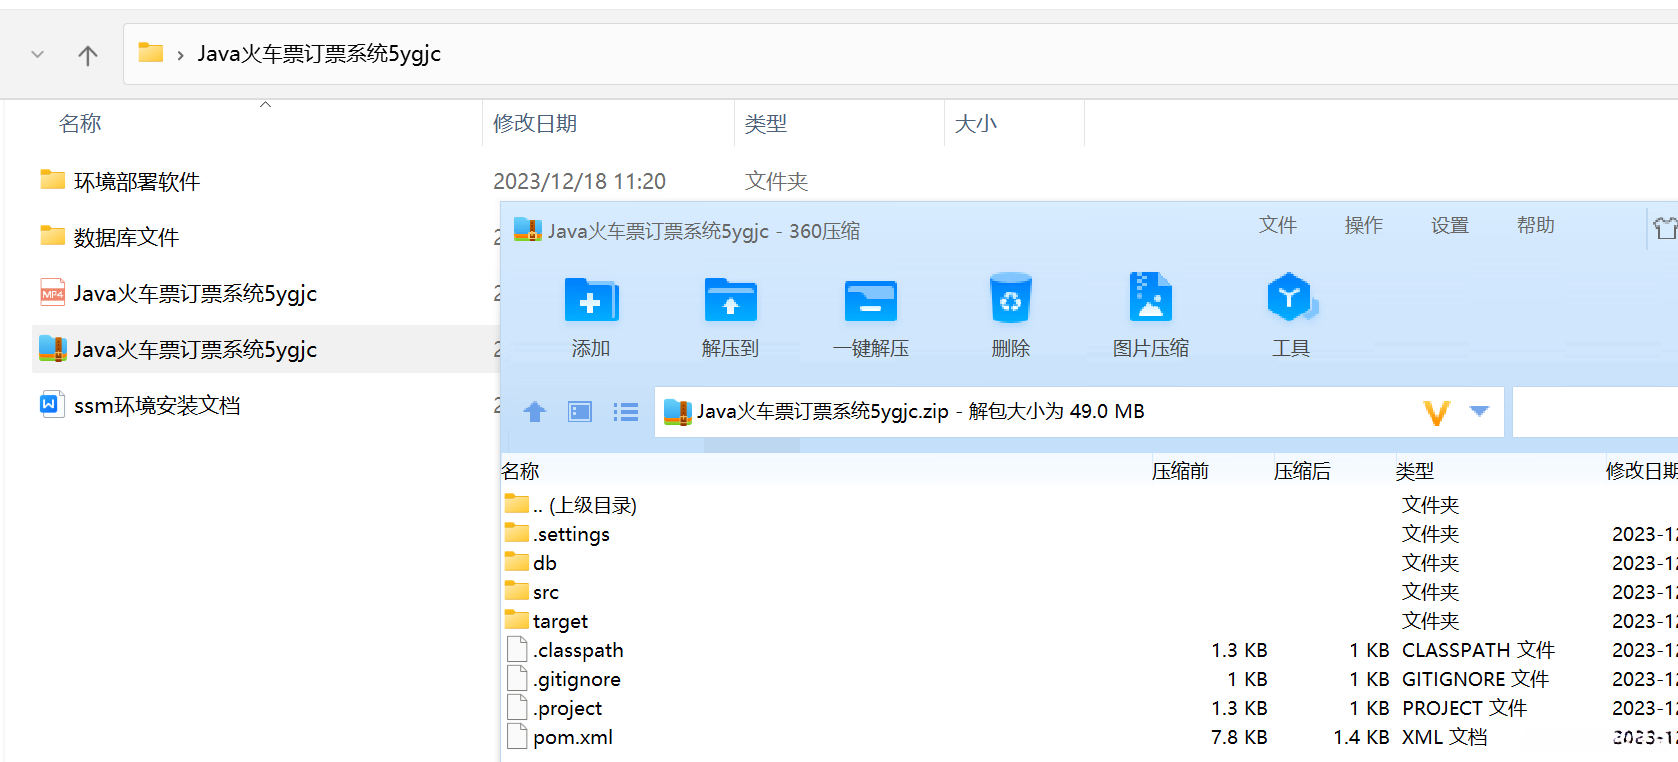The image size is (1678, 762).
Task: Open the Image Compress (图片压缩) tool
Action: coord(1151,296)
